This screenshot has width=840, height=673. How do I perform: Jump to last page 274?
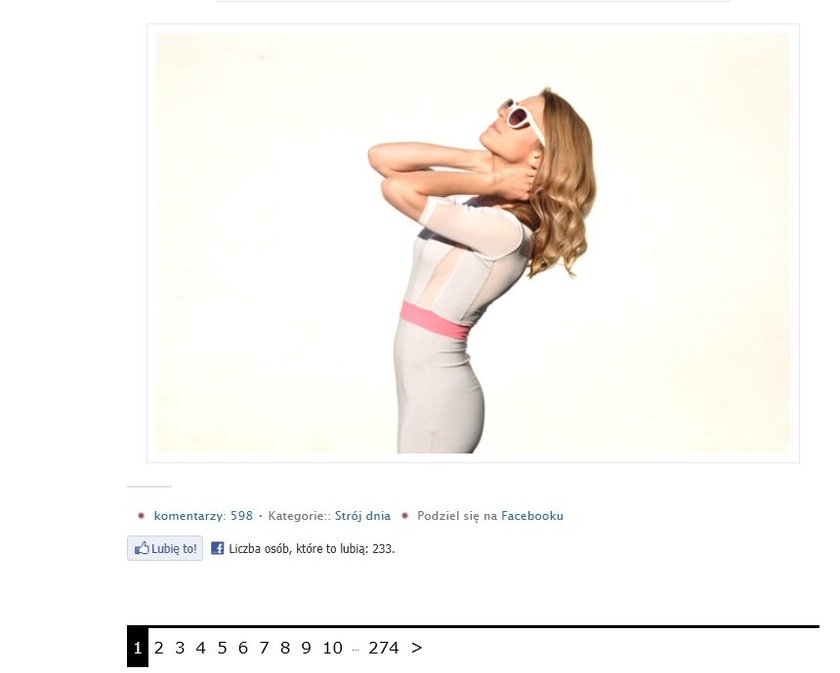click(384, 648)
